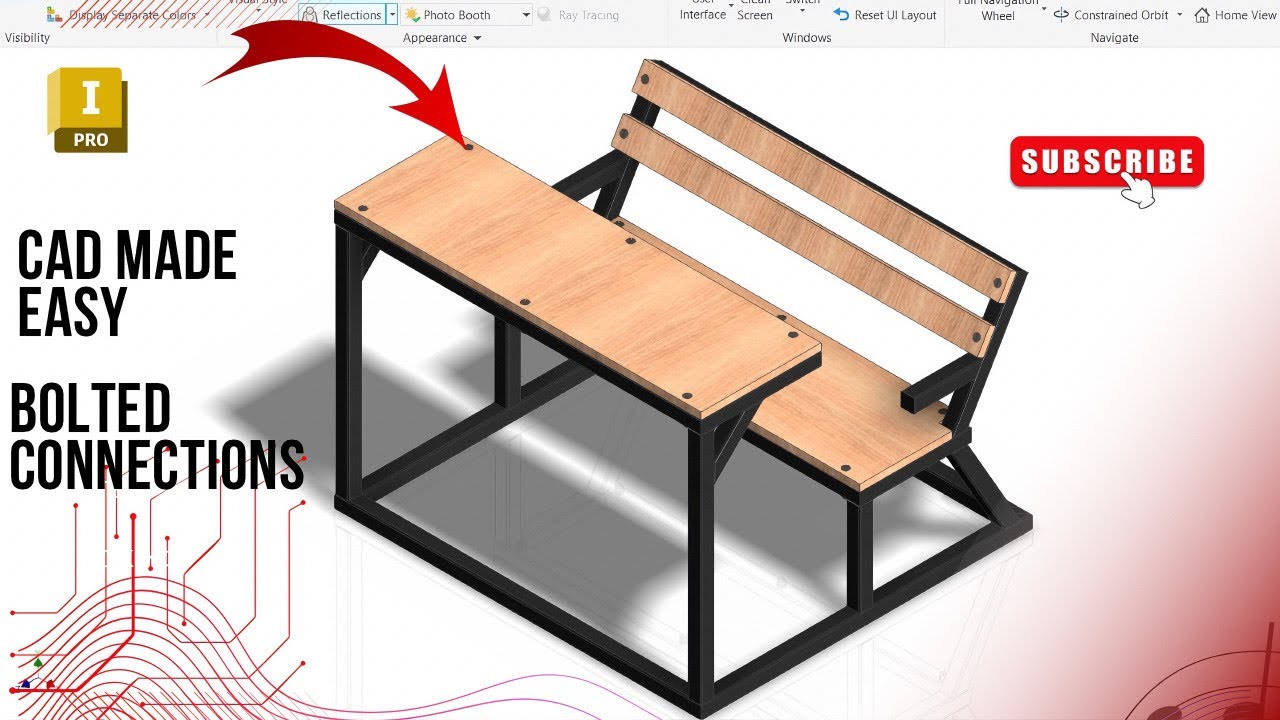
Task: Click the Windows panel label
Action: (x=807, y=38)
